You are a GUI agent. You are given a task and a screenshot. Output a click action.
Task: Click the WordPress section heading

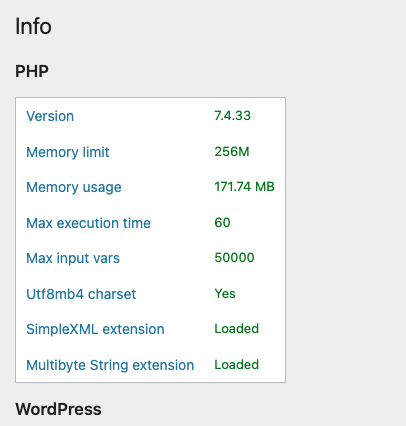coord(58,409)
